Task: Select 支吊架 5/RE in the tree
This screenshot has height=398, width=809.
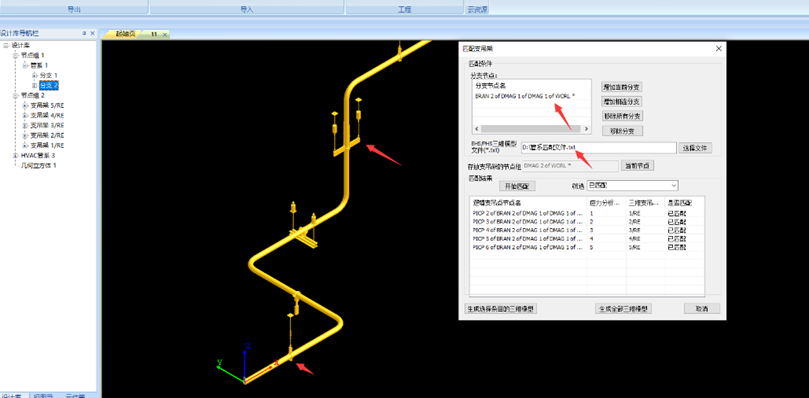Action: click(47, 105)
